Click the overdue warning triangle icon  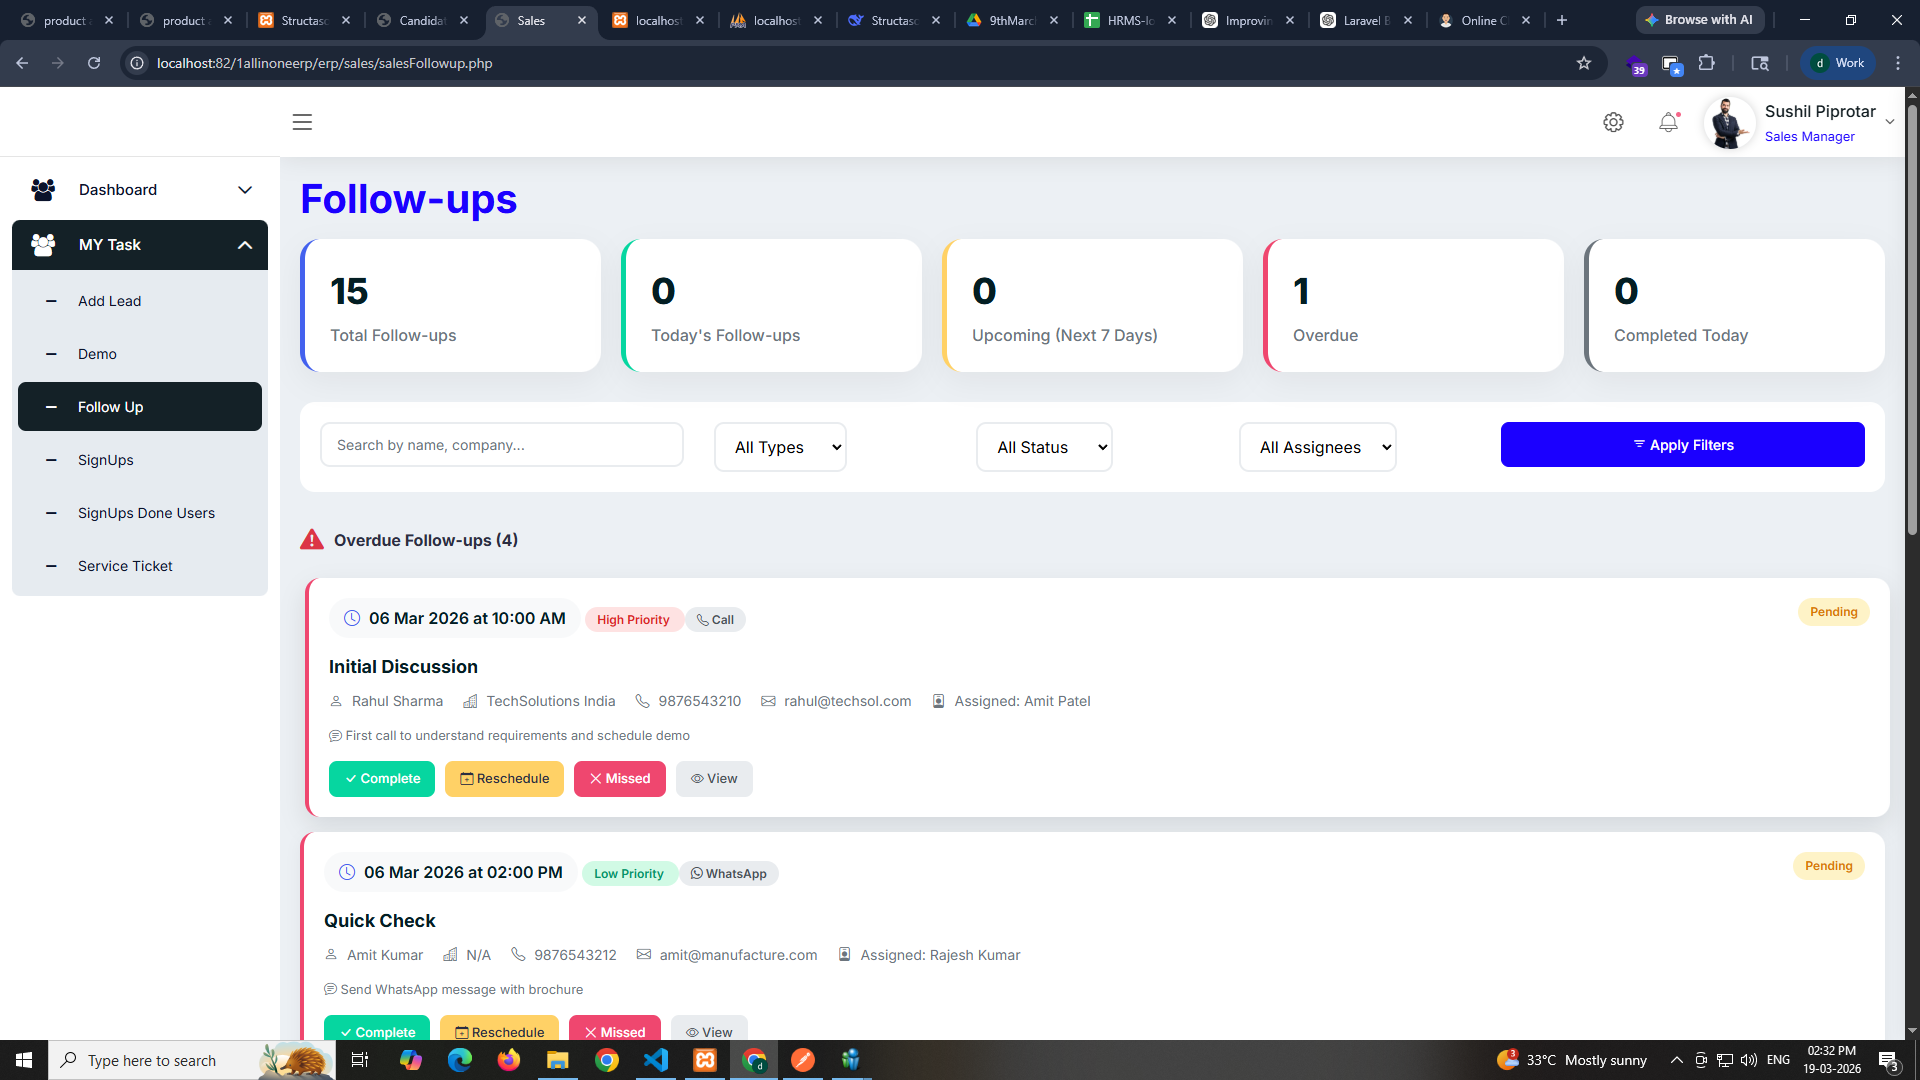pyautogui.click(x=312, y=540)
